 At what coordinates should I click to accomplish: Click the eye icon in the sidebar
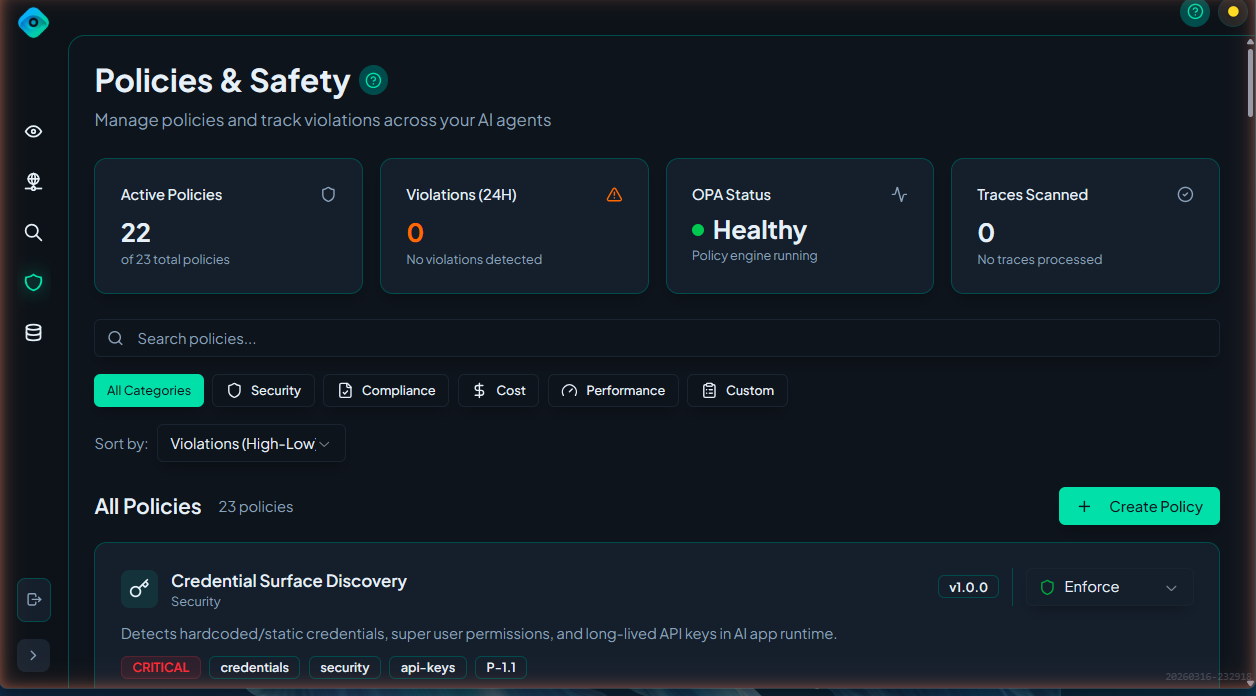[33, 132]
